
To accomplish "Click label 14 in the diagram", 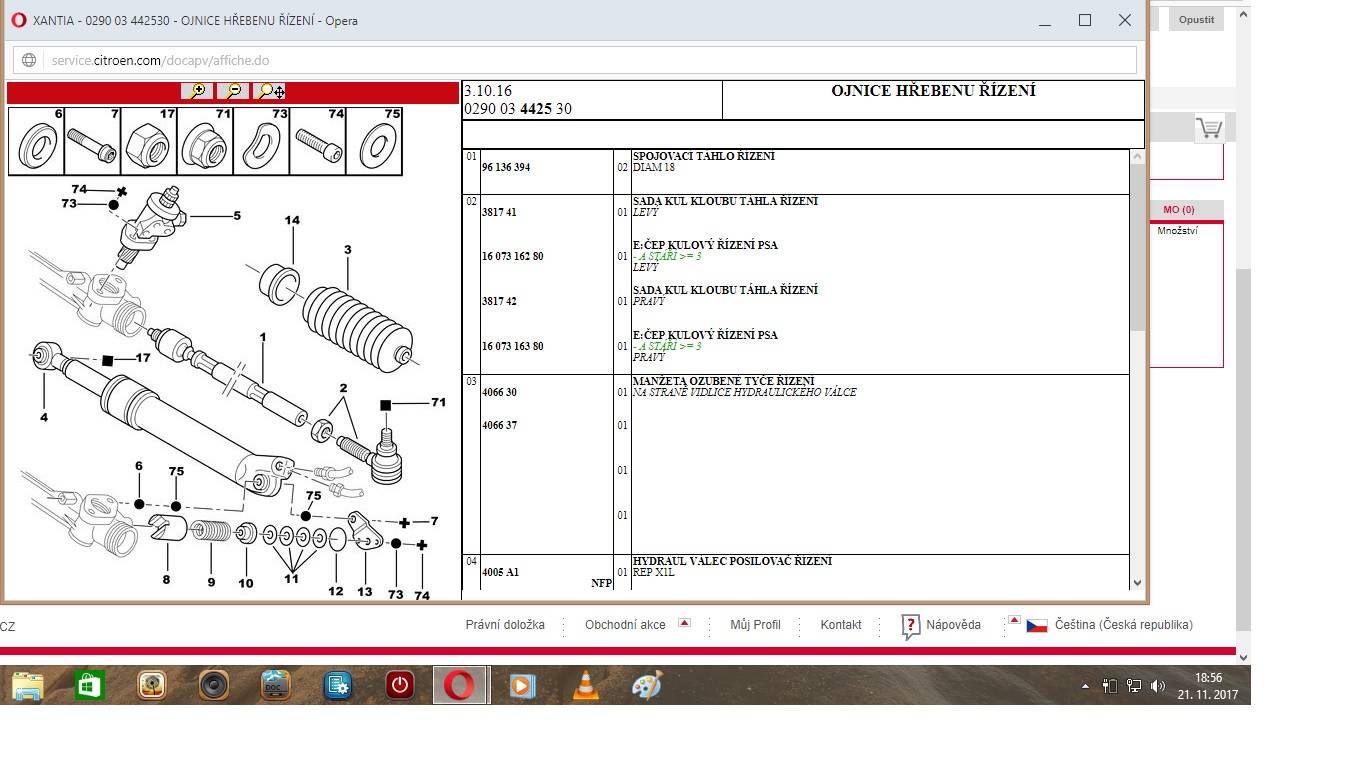I will pyautogui.click(x=292, y=220).
